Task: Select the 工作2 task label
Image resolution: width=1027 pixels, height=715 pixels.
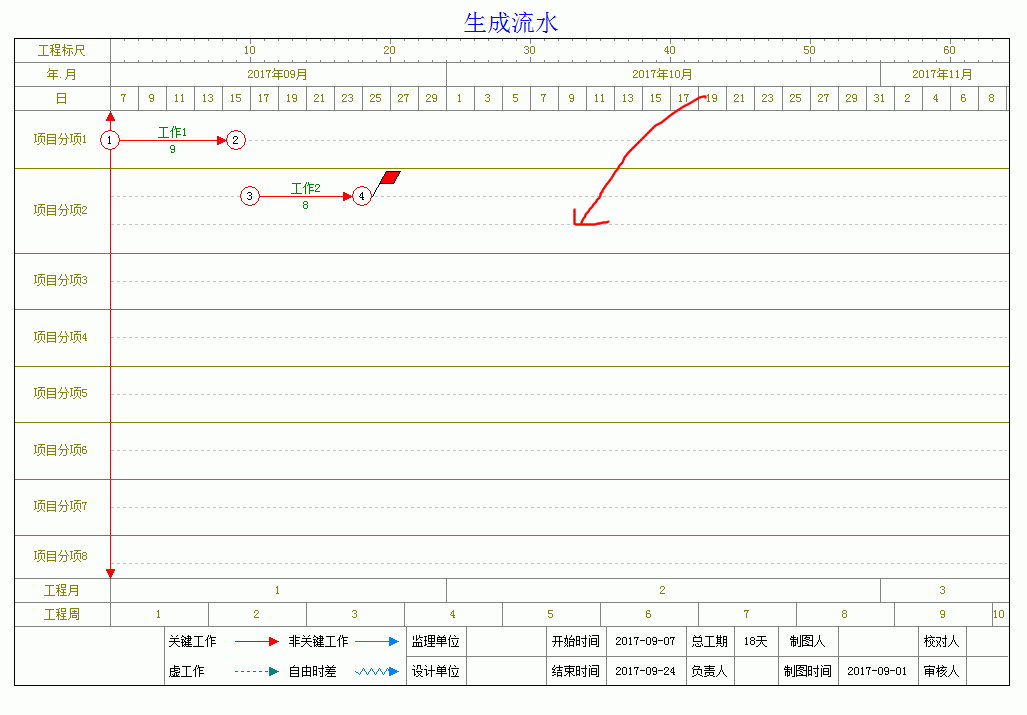Action: point(305,188)
